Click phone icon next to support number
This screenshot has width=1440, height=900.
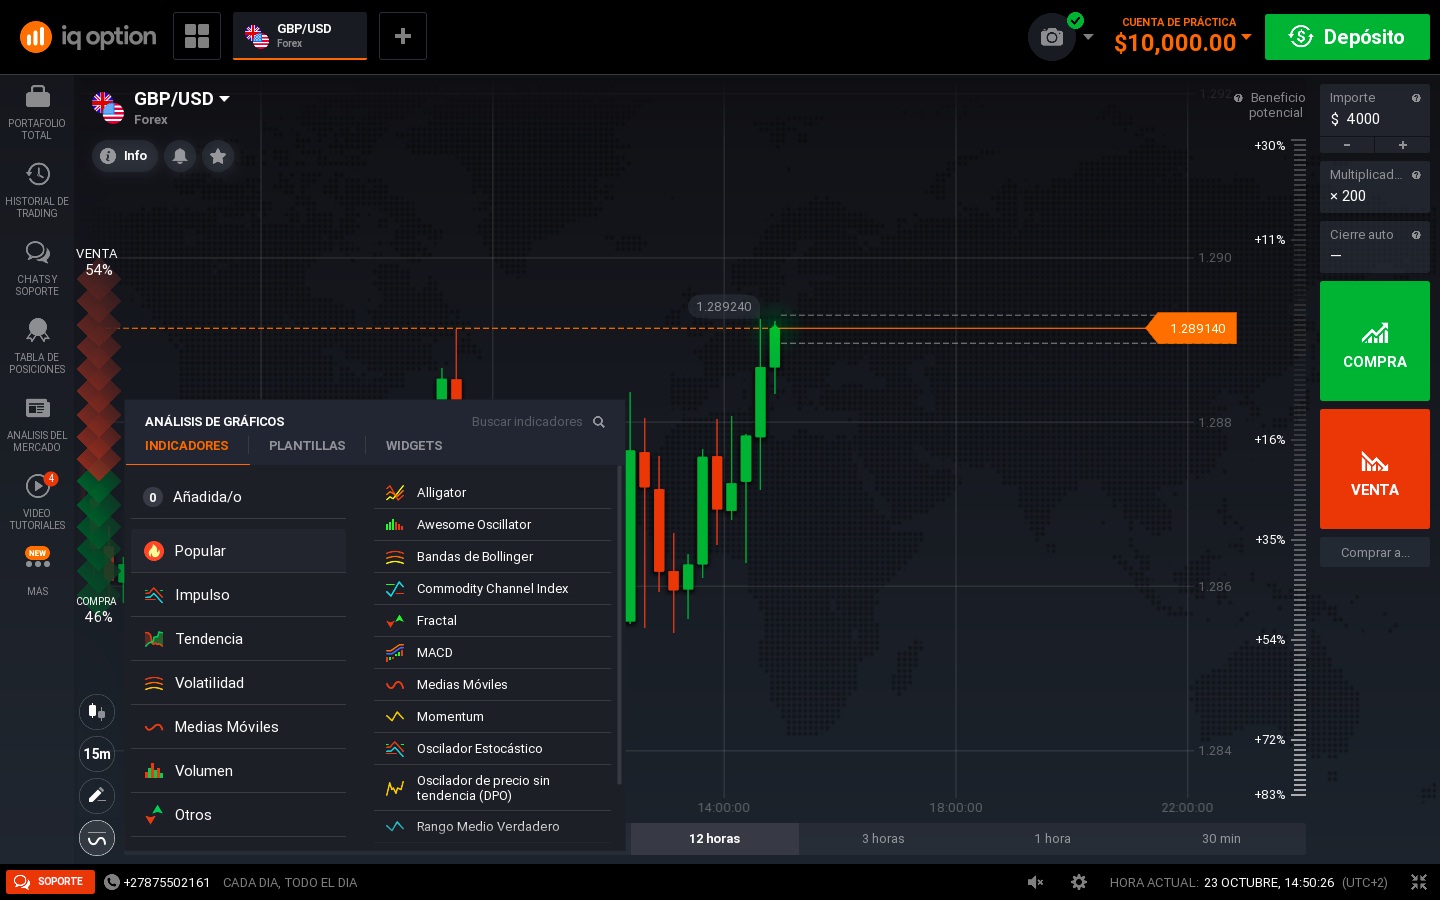pyautogui.click(x=112, y=882)
